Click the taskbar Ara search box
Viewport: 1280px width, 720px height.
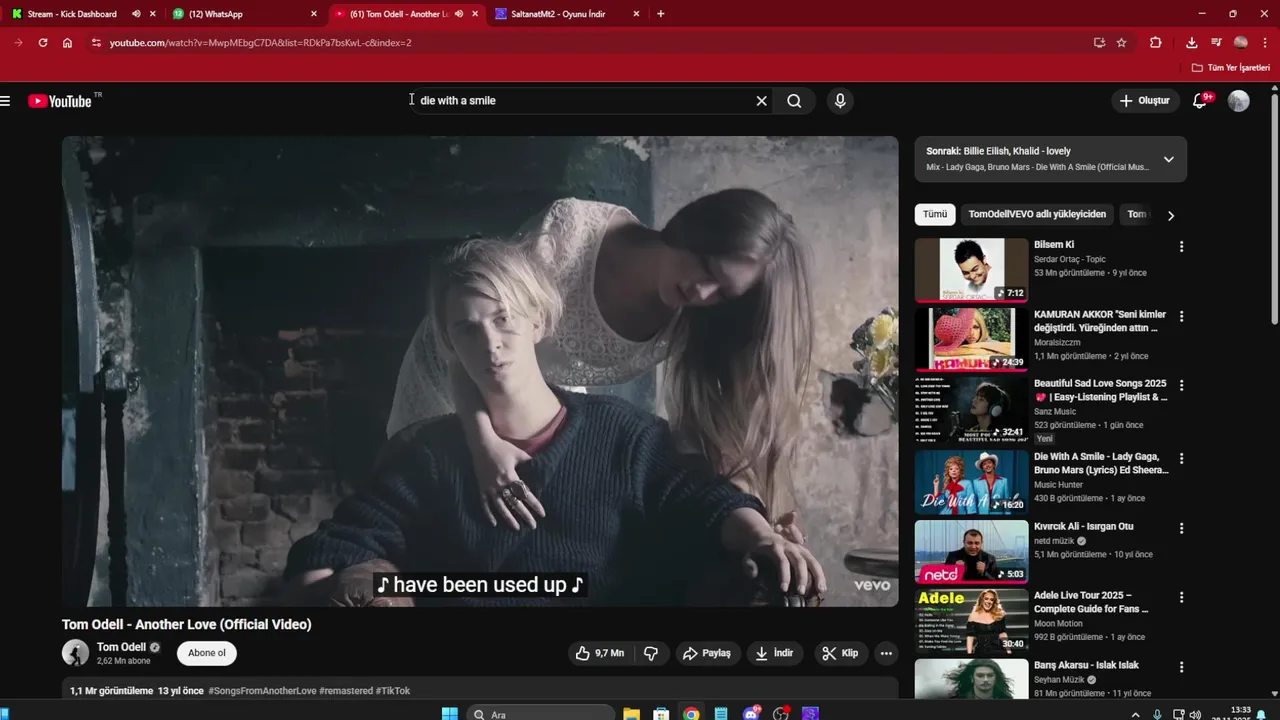(x=540, y=714)
